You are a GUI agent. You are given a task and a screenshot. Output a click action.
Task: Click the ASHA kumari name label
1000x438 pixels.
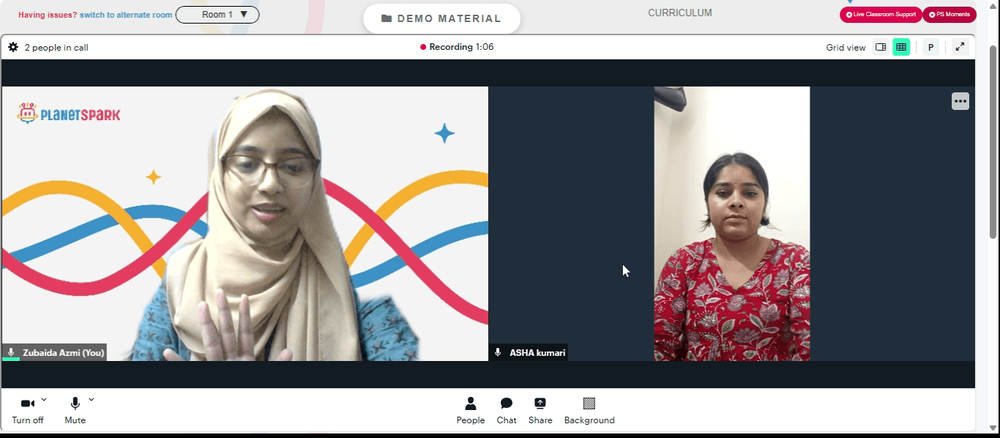pos(529,353)
